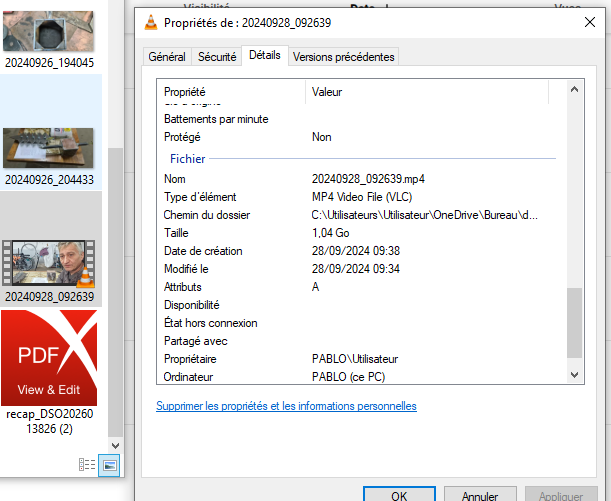Image resolution: width=611 pixels, height=501 pixels.
Task: Click the VLC cone icon in the Properties title bar
Action: (151, 23)
